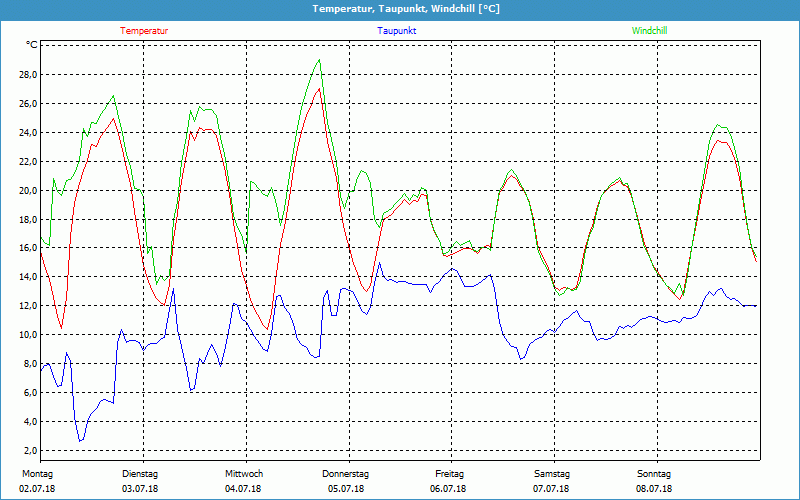The image size is (800, 500).
Task: Click the date 03.07.18
Action: [x=140, y=489]
